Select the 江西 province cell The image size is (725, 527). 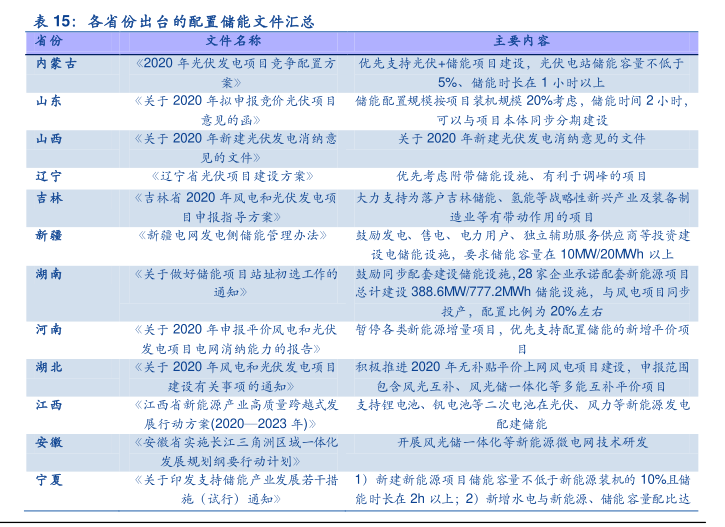pyautogui.click(x=48, y=405)
